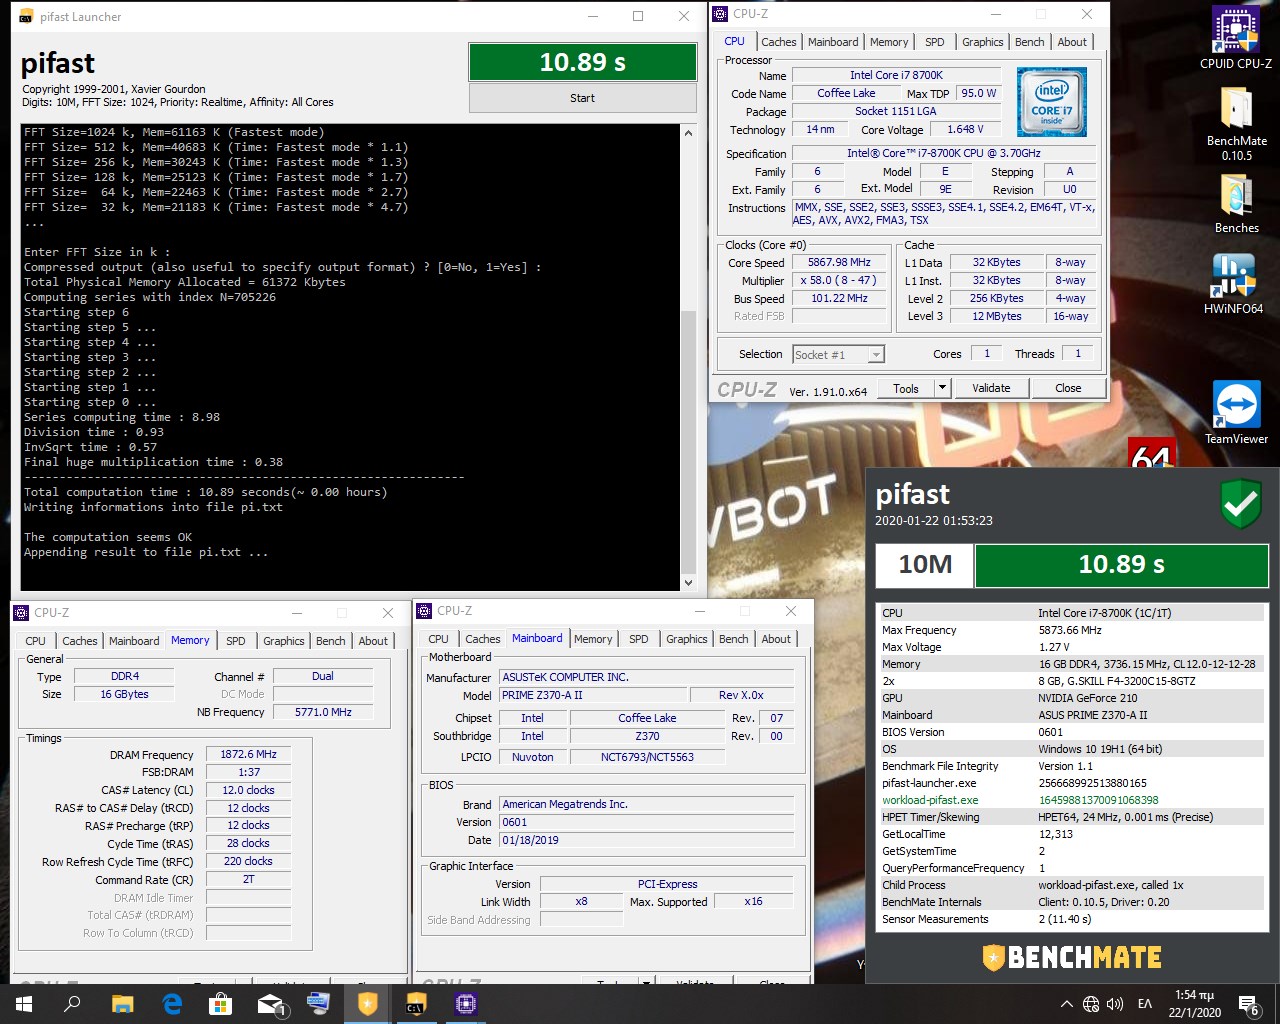Open File Explorer from the taskbar
The height and width of the screenshot is (1024, 1280).
pos(122,1004)
